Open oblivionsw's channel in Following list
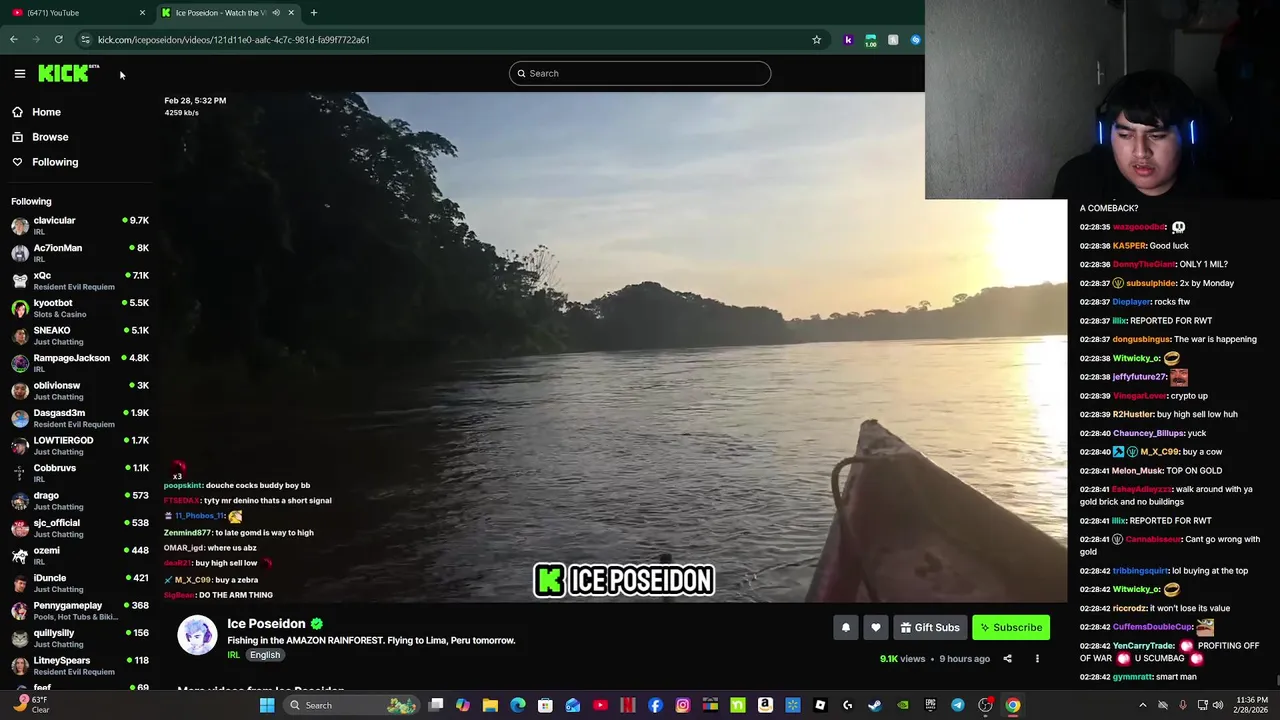The width and height of the screenshot is (1280, 720). 80,391
